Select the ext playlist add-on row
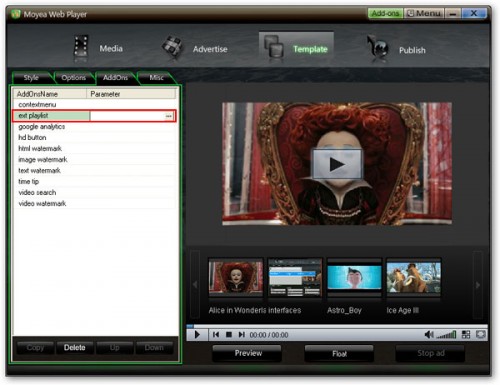 (94, 116)
